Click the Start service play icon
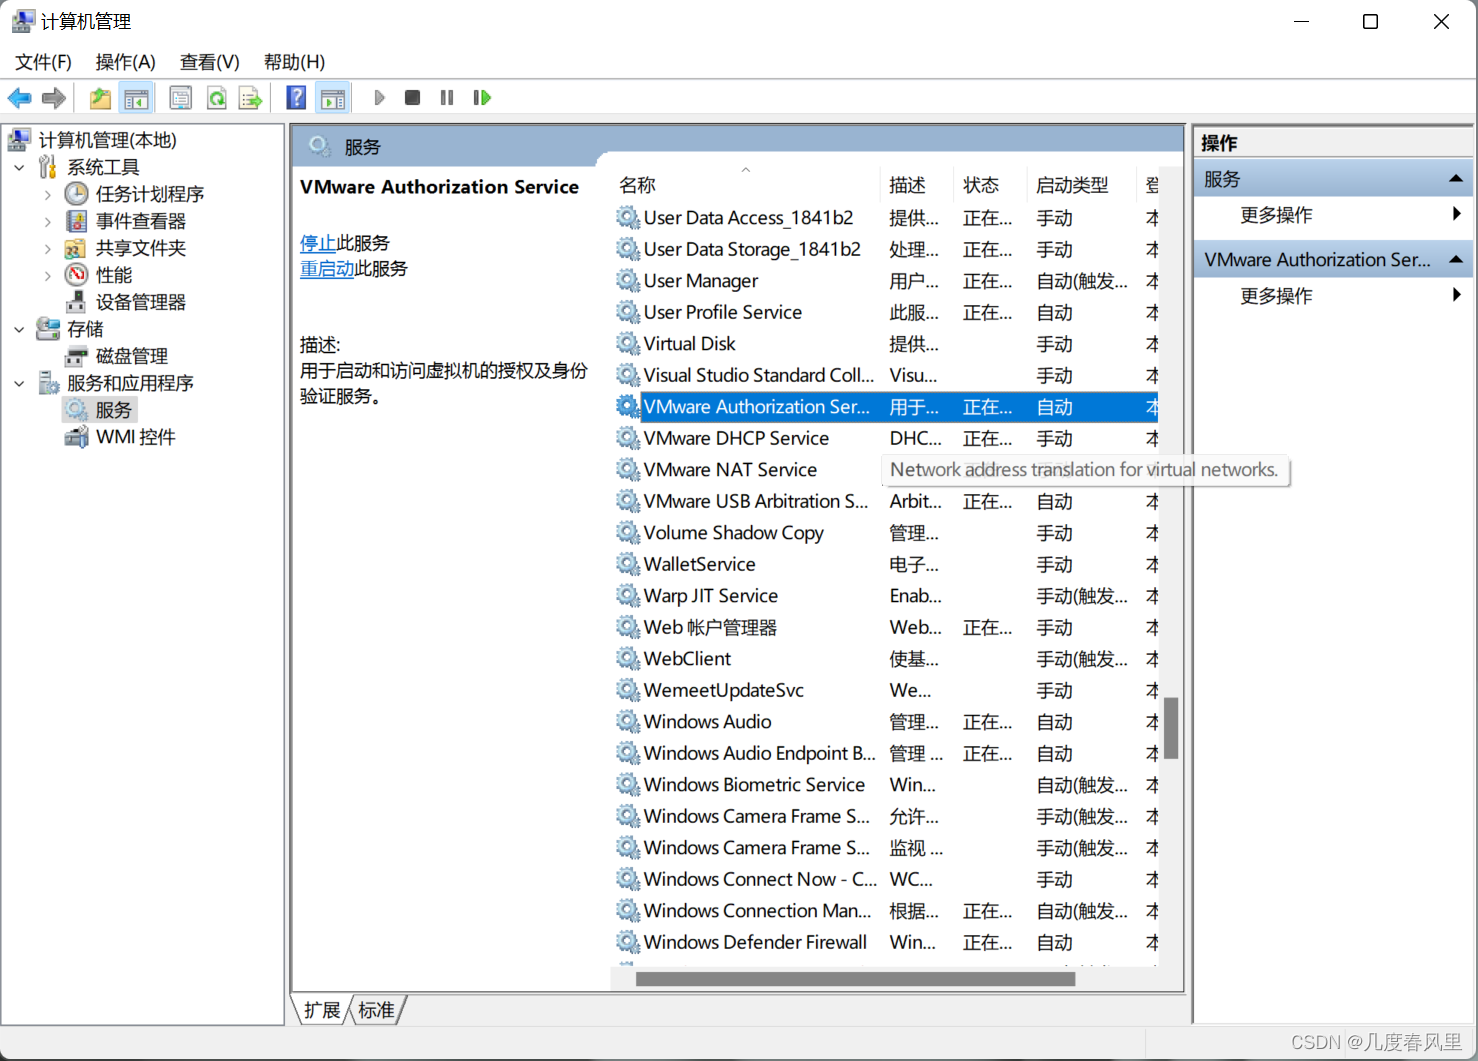 pos(379,98)
